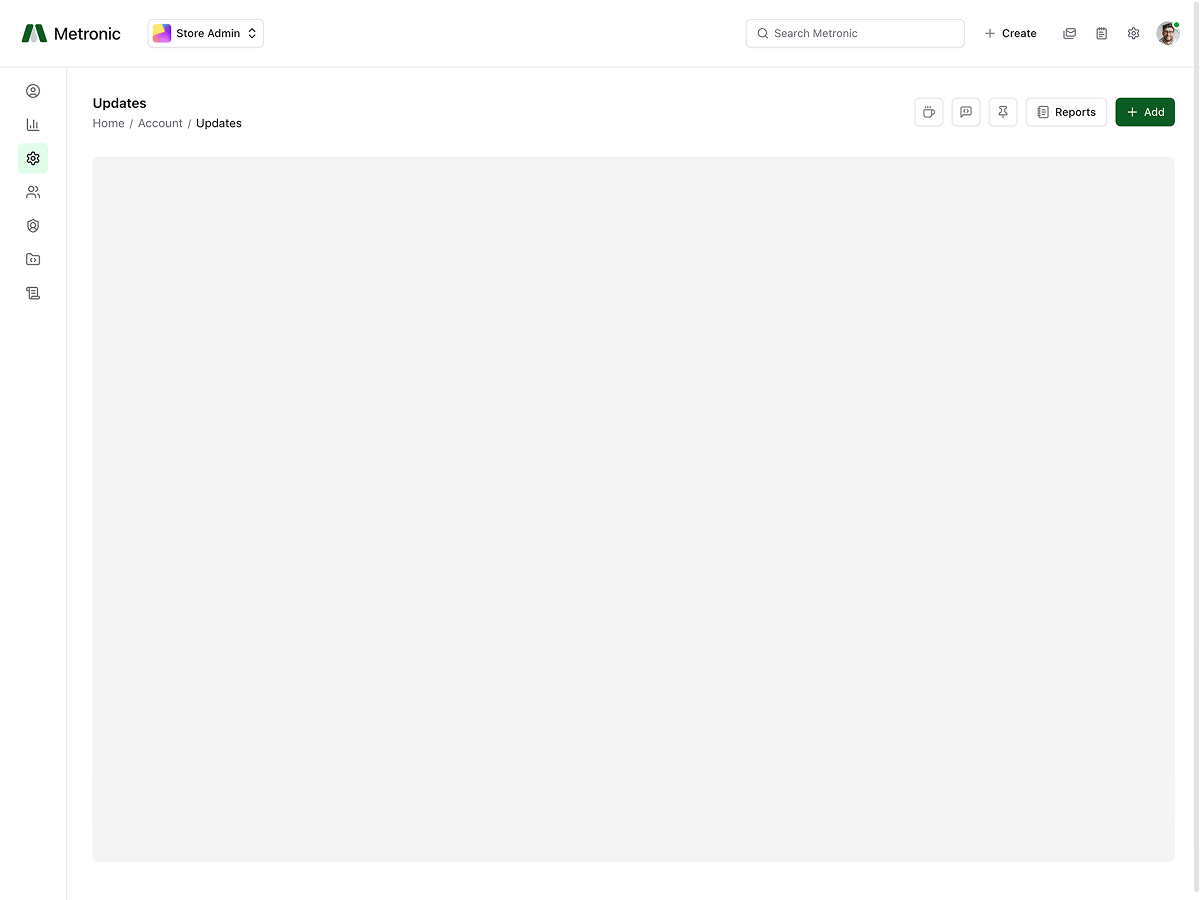Go to Home in the breadcrumb
The image size is (1200, 900).
click(108, 123)
